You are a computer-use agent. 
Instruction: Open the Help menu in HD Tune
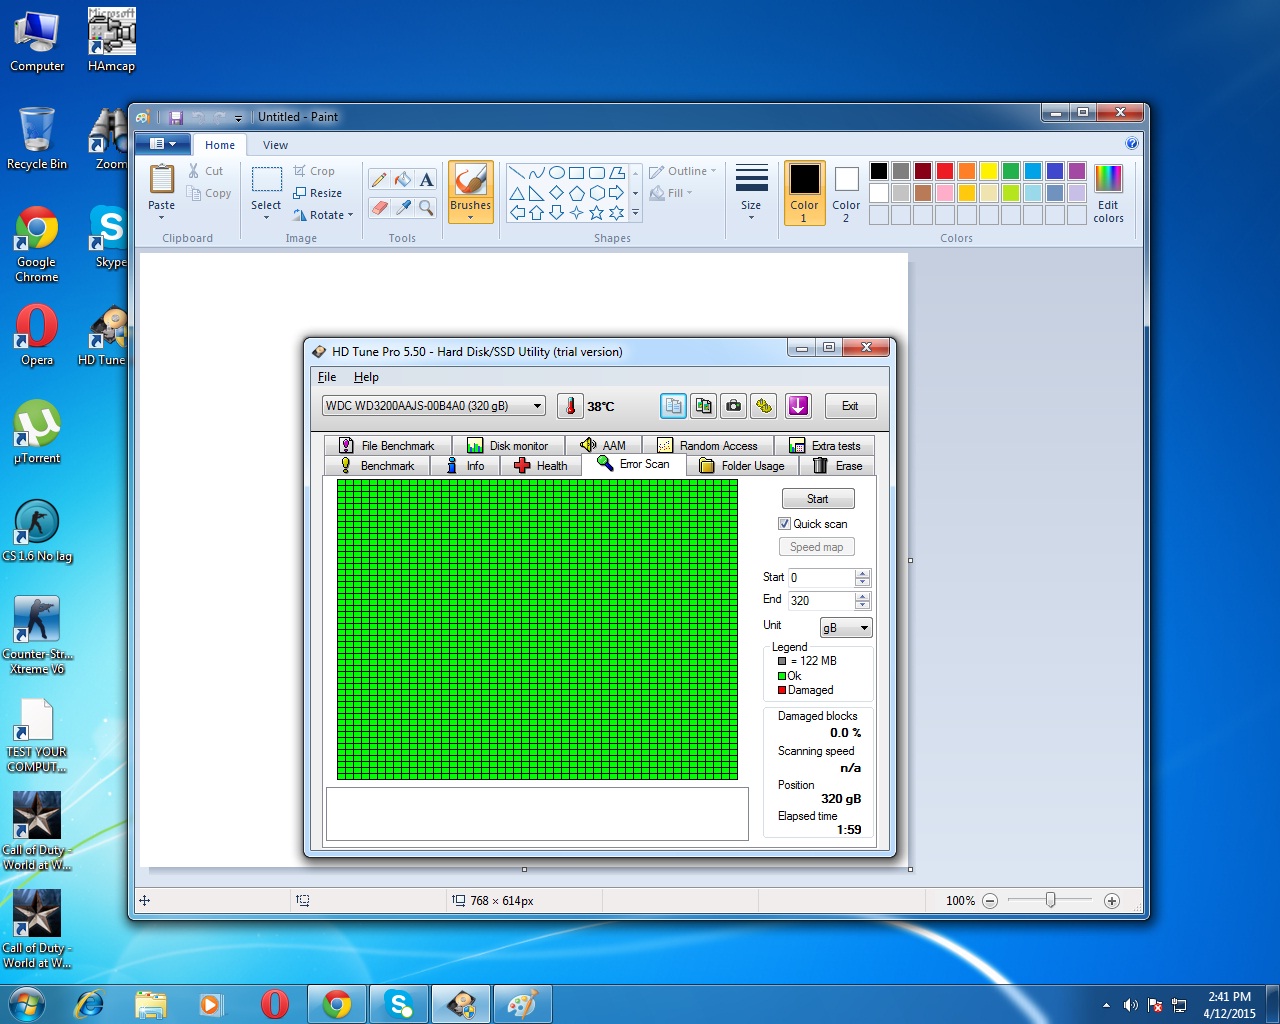(366, 377)
